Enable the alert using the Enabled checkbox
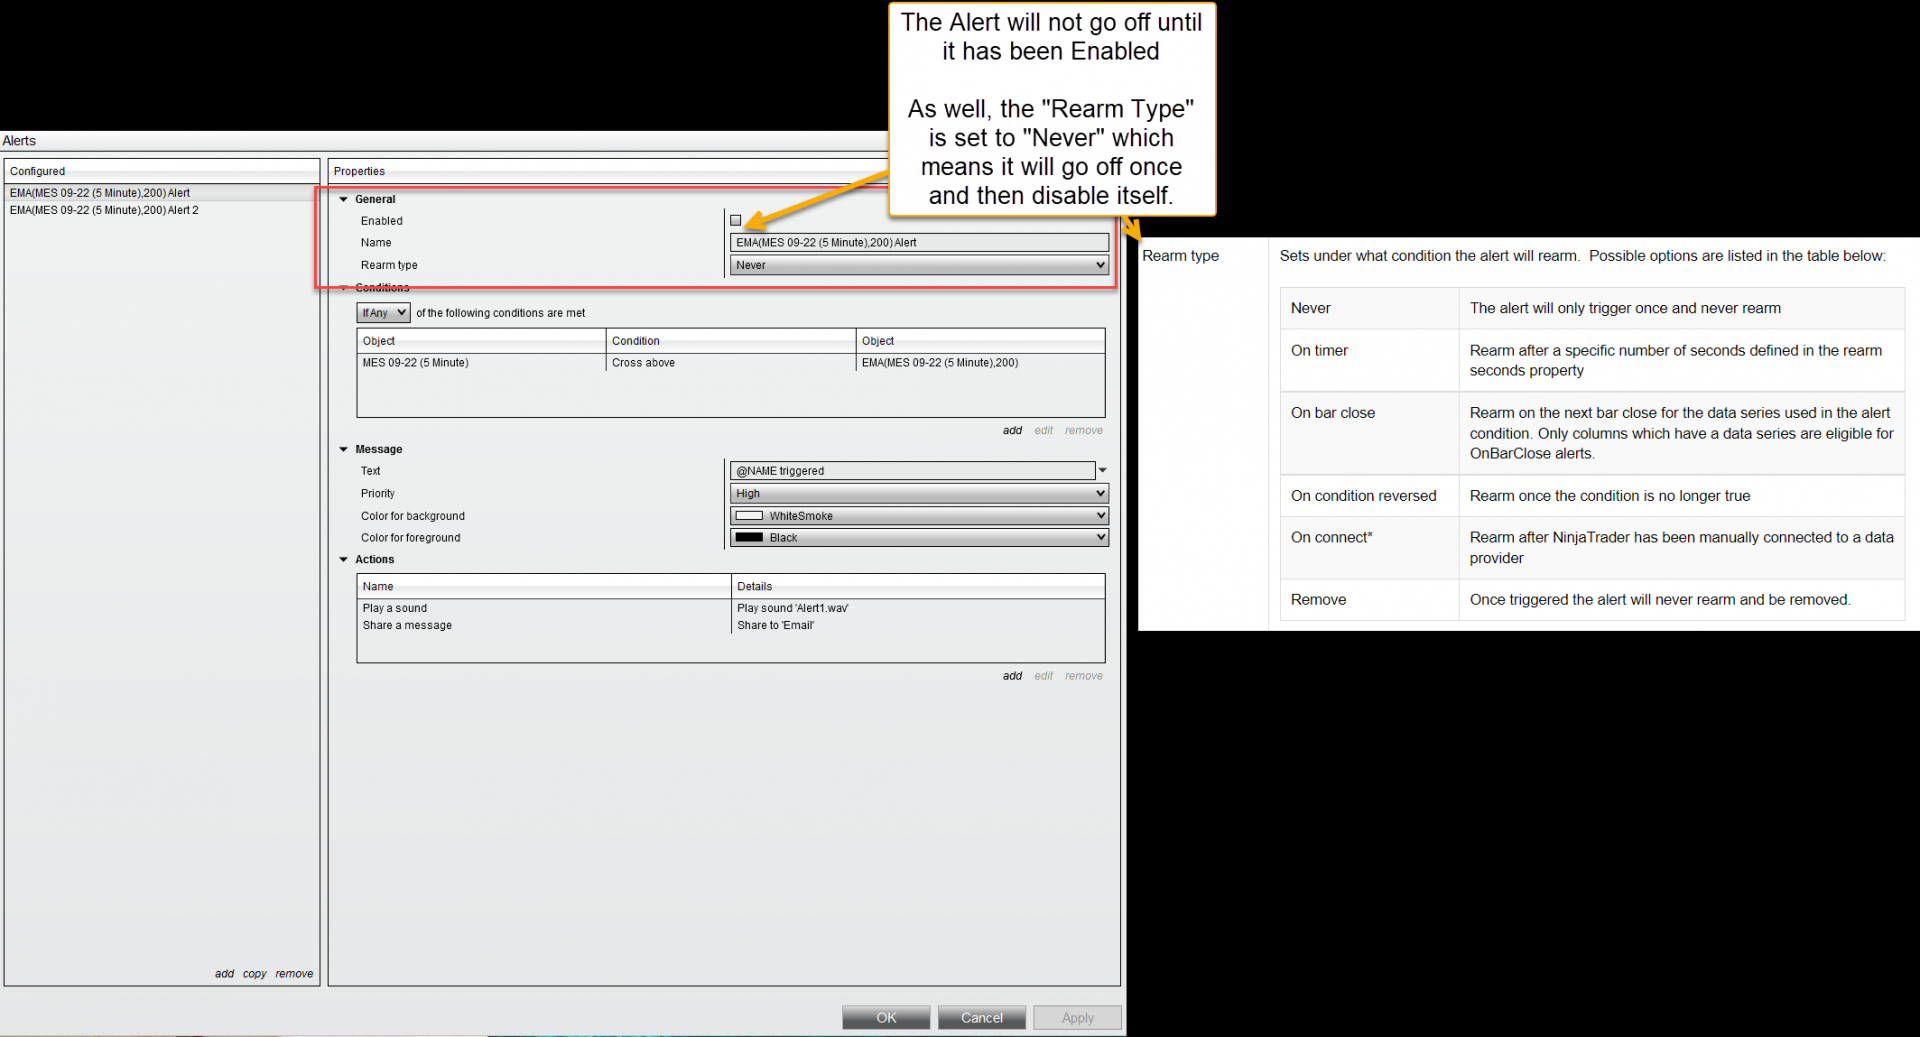The width and height of the screenshot is (1920, 1037). pos(736,221)
